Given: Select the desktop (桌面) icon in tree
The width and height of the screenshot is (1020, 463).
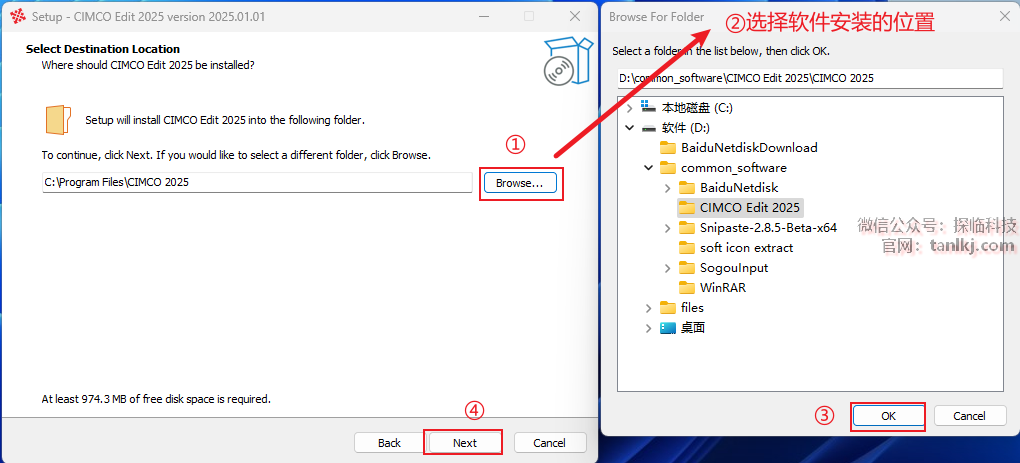Looking at the screenshot, I should (667, 327).
